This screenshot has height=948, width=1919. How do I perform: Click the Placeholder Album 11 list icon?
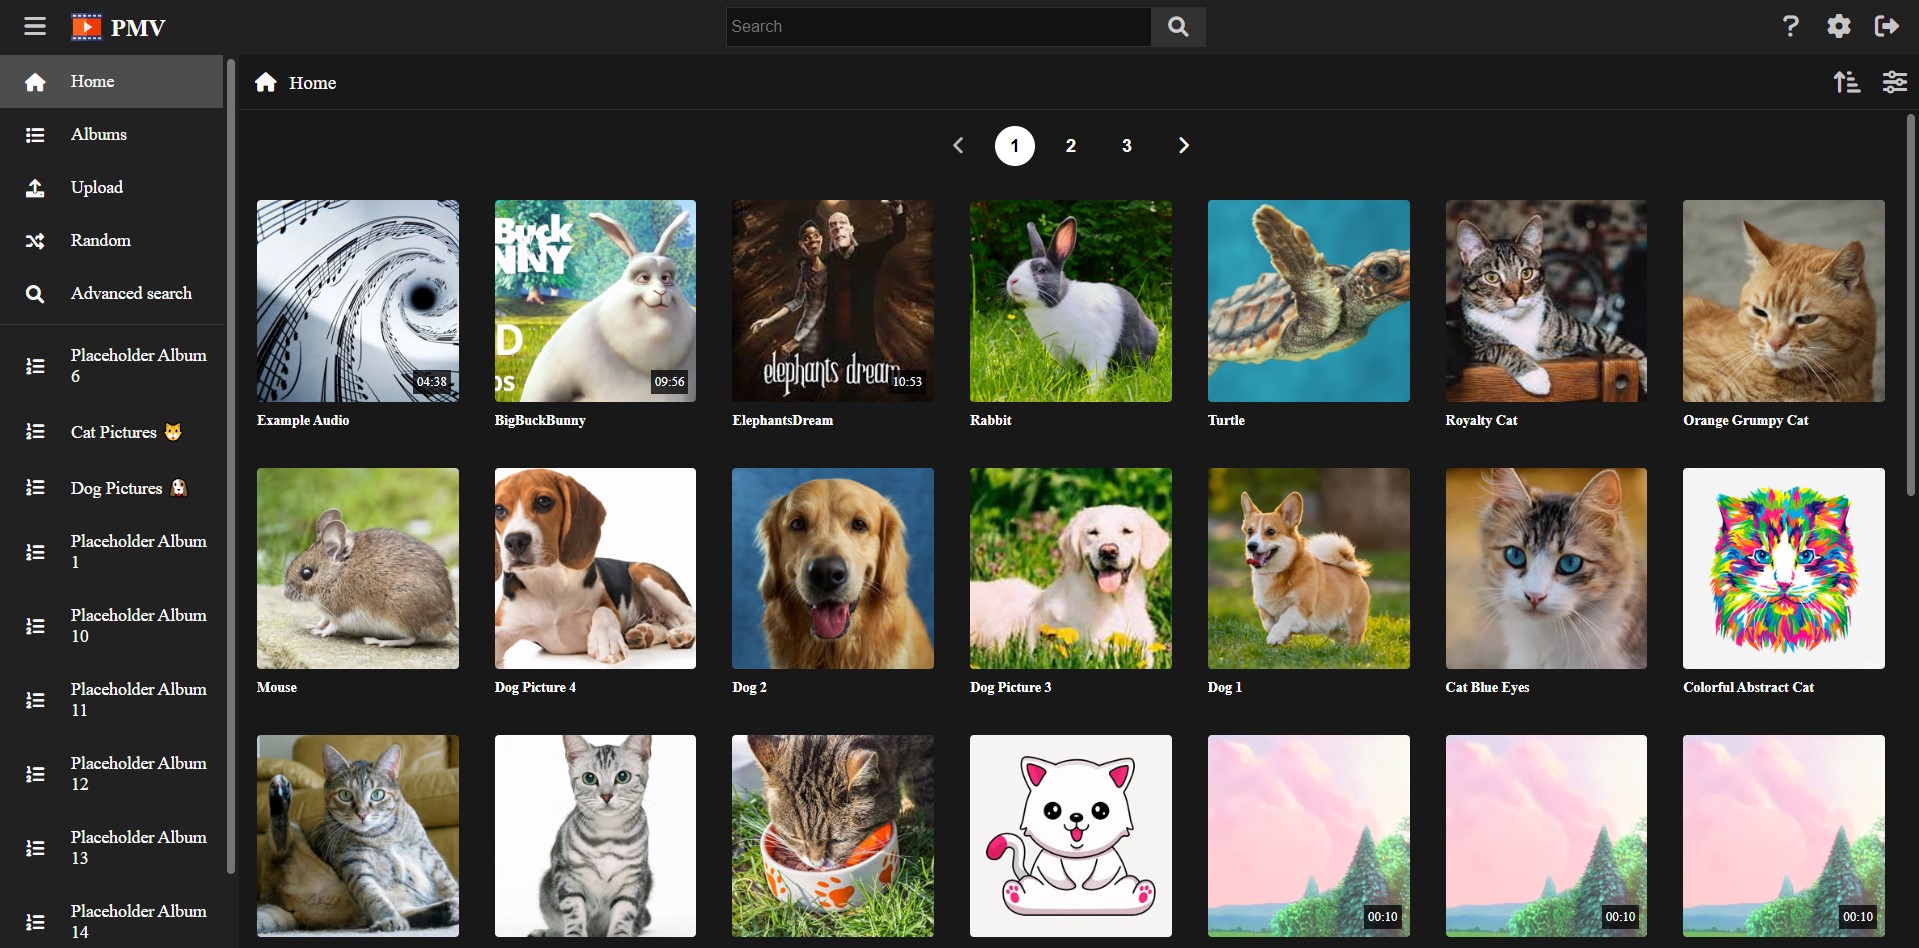(x=35, y=700)
